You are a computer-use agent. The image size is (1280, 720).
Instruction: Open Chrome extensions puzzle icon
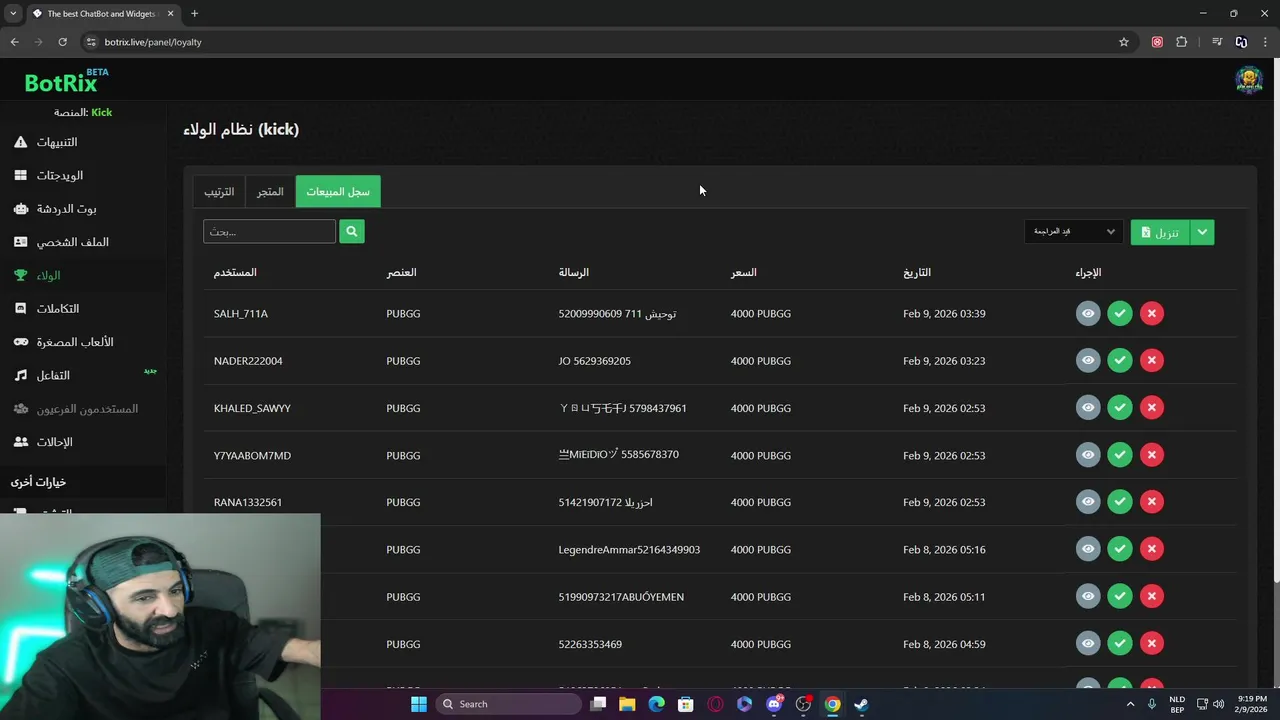click(x=1182, y=42)
